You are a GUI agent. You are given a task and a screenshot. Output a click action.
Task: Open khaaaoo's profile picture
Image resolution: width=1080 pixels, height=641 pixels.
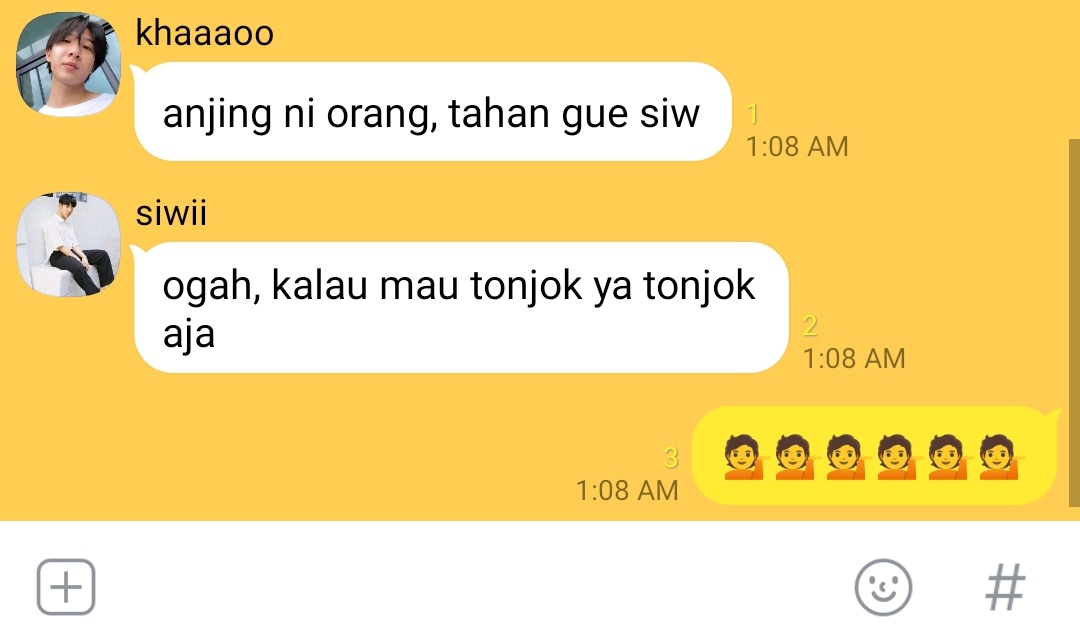point(68,63)
